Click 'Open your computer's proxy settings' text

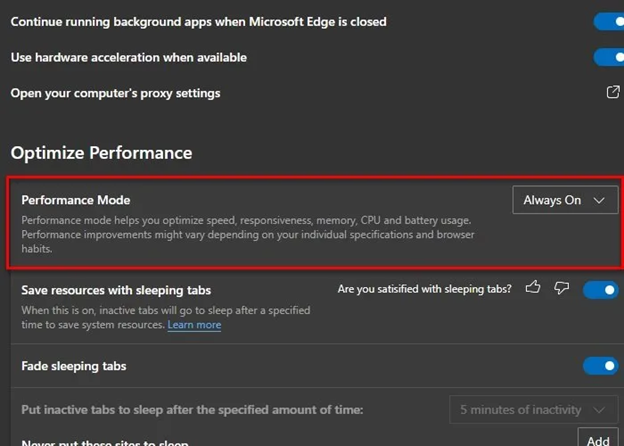click(115, 93)
